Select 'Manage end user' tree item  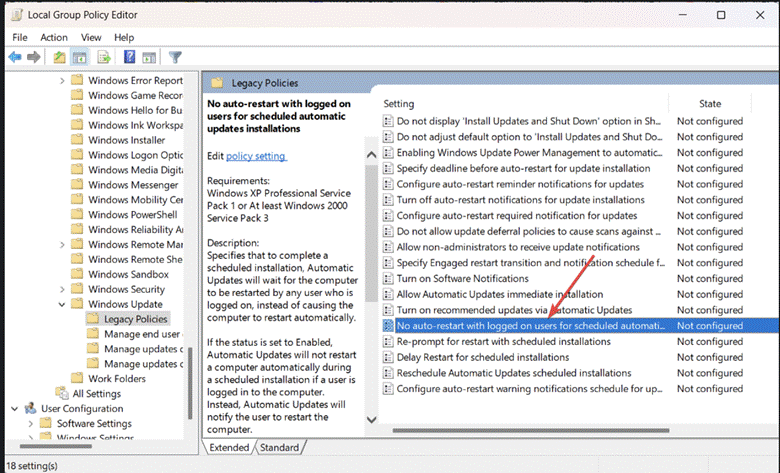[x=143, y=334]
